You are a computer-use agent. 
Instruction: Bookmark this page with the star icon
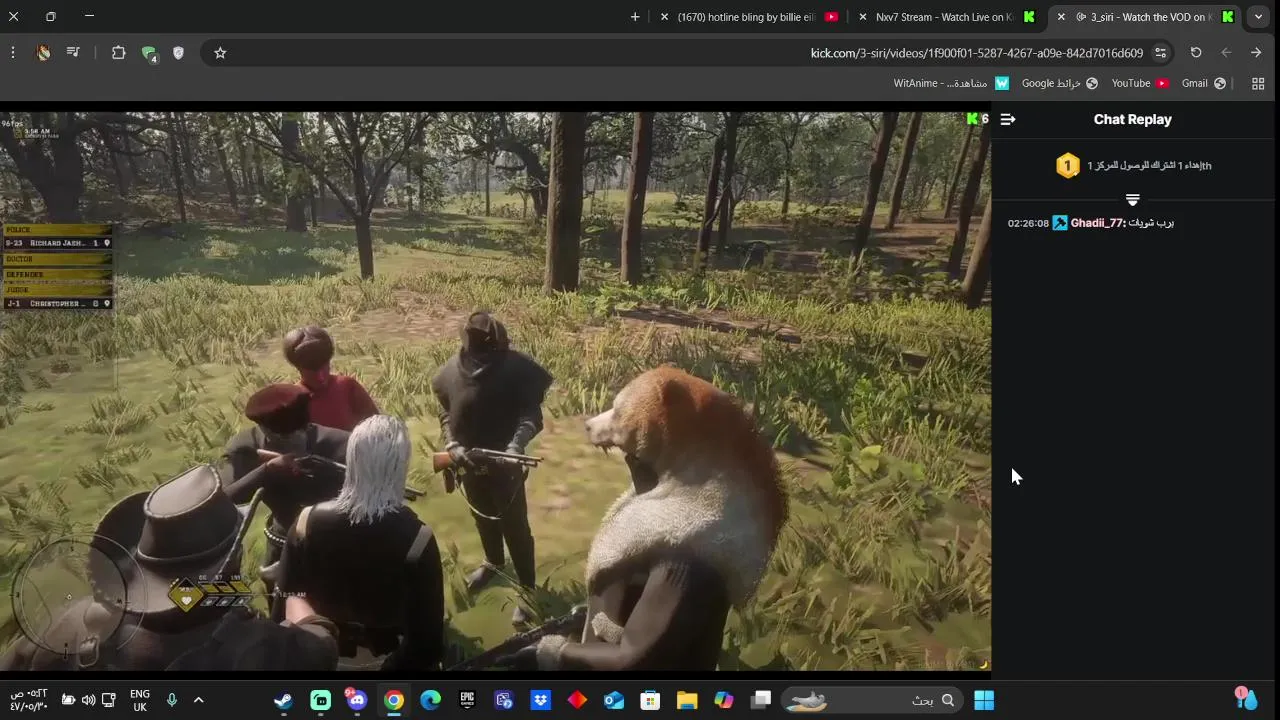click(x=220, y=53)
